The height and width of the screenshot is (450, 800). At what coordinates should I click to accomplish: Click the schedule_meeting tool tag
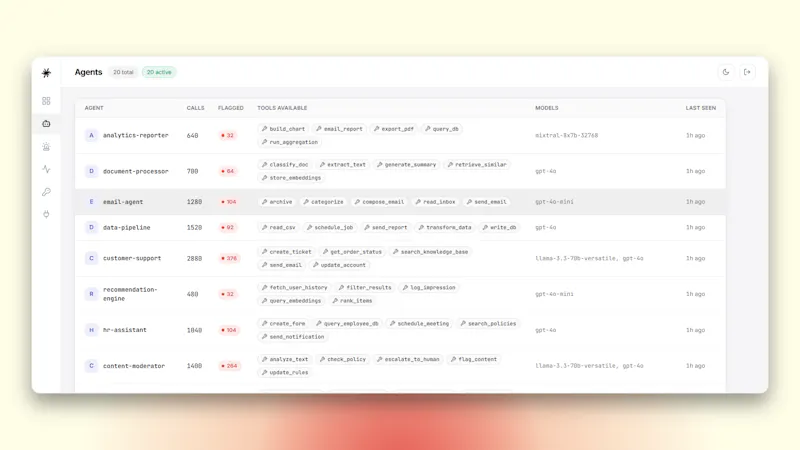[x=419, y=323]
